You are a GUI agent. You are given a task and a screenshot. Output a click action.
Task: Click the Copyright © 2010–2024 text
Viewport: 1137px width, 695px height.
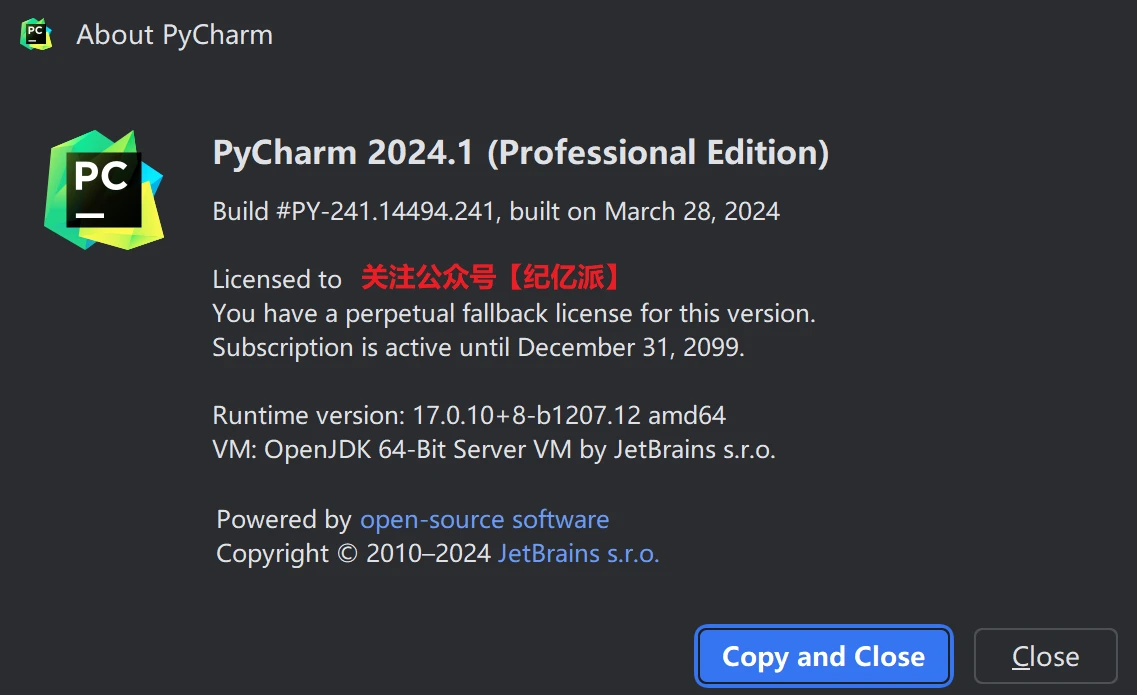353,554
